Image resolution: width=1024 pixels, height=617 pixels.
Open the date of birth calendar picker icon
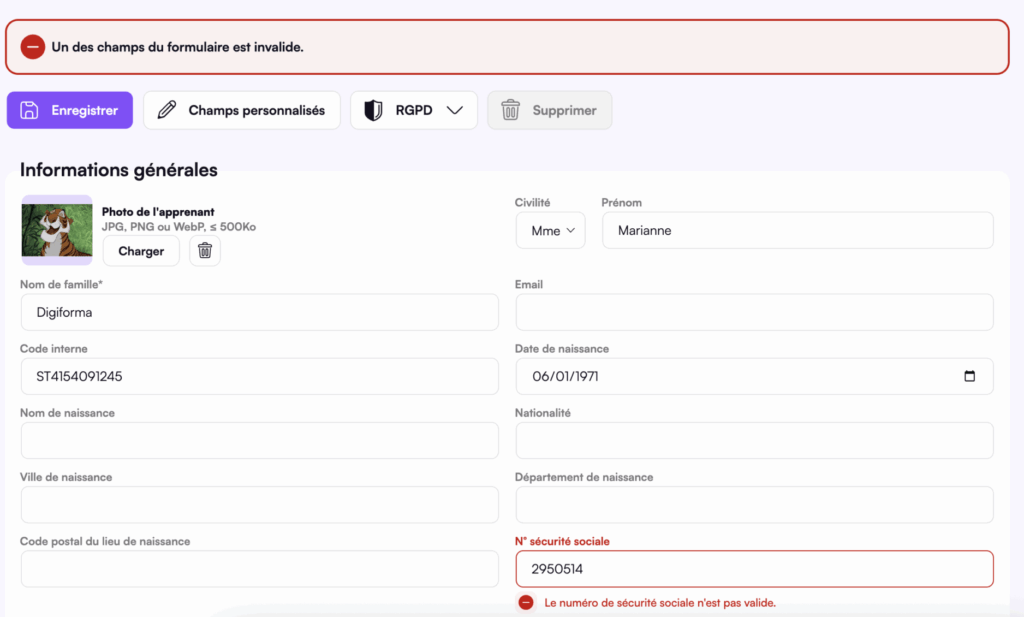[969, 376]
